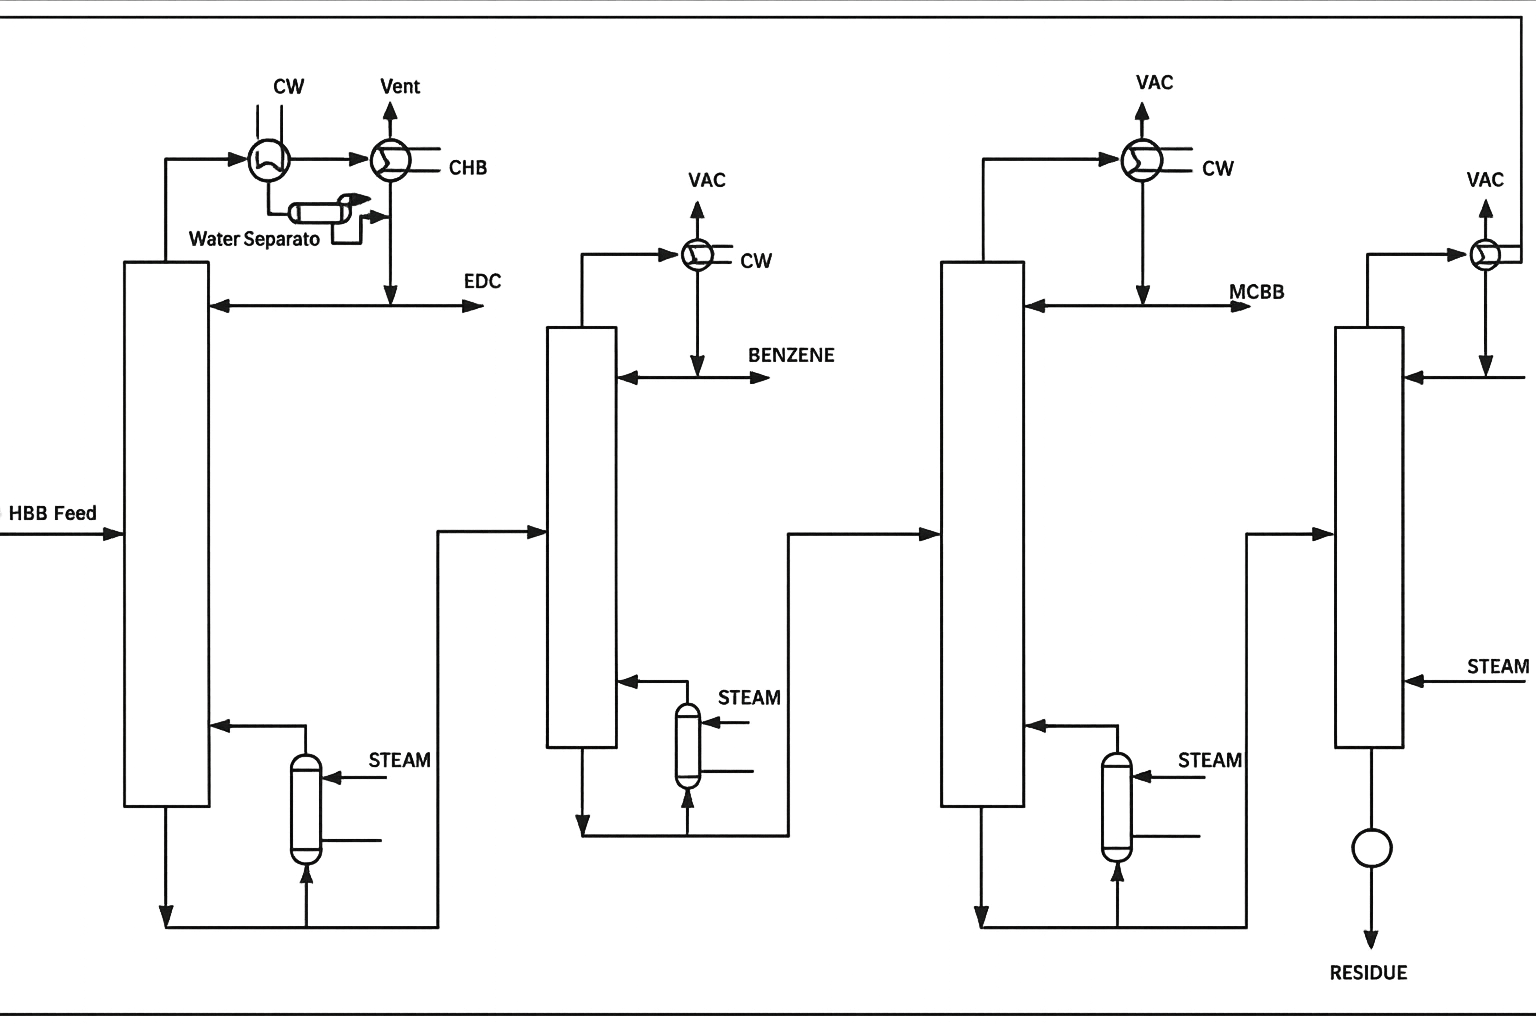Image resolution: width=1536 pixels, height=1024 pixels.
Task: Click the condenser symbol below VAC on benzene column
Action: pos(697,255)
